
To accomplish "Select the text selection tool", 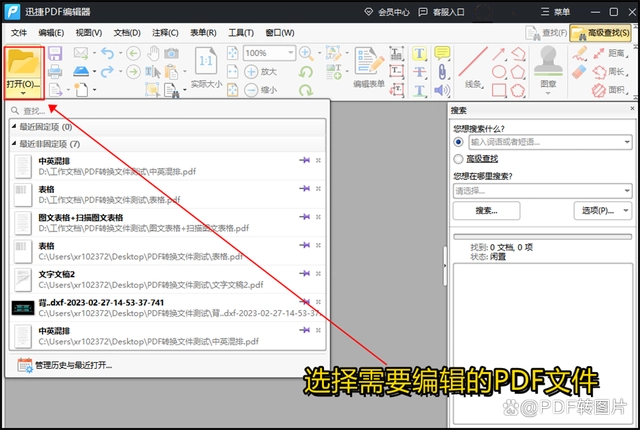I will click(153, 72).
